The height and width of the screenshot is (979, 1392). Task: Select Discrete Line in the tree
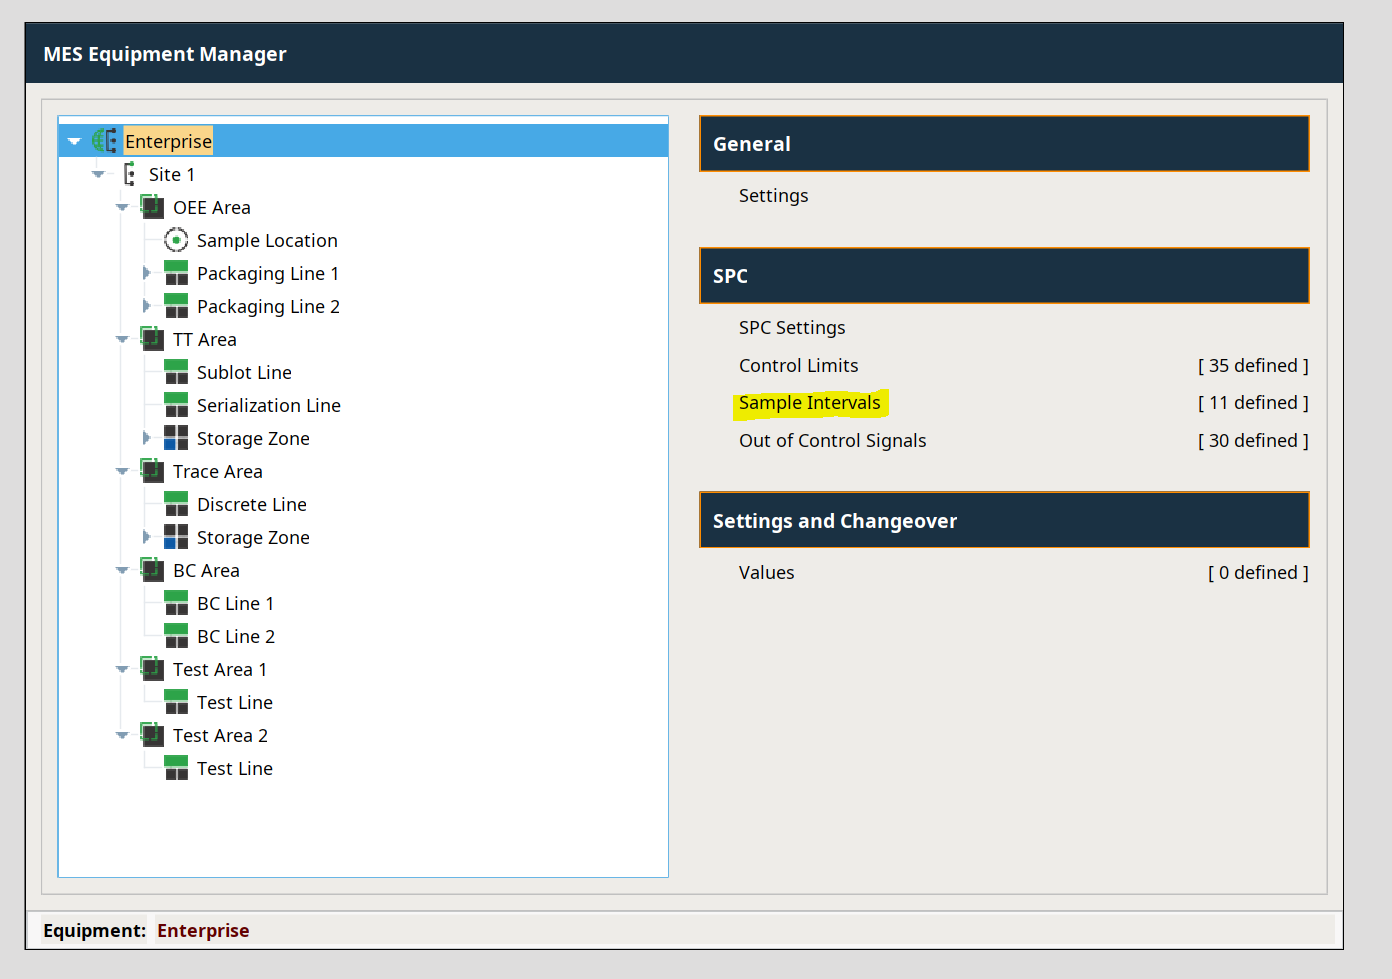tap(251, 504)
